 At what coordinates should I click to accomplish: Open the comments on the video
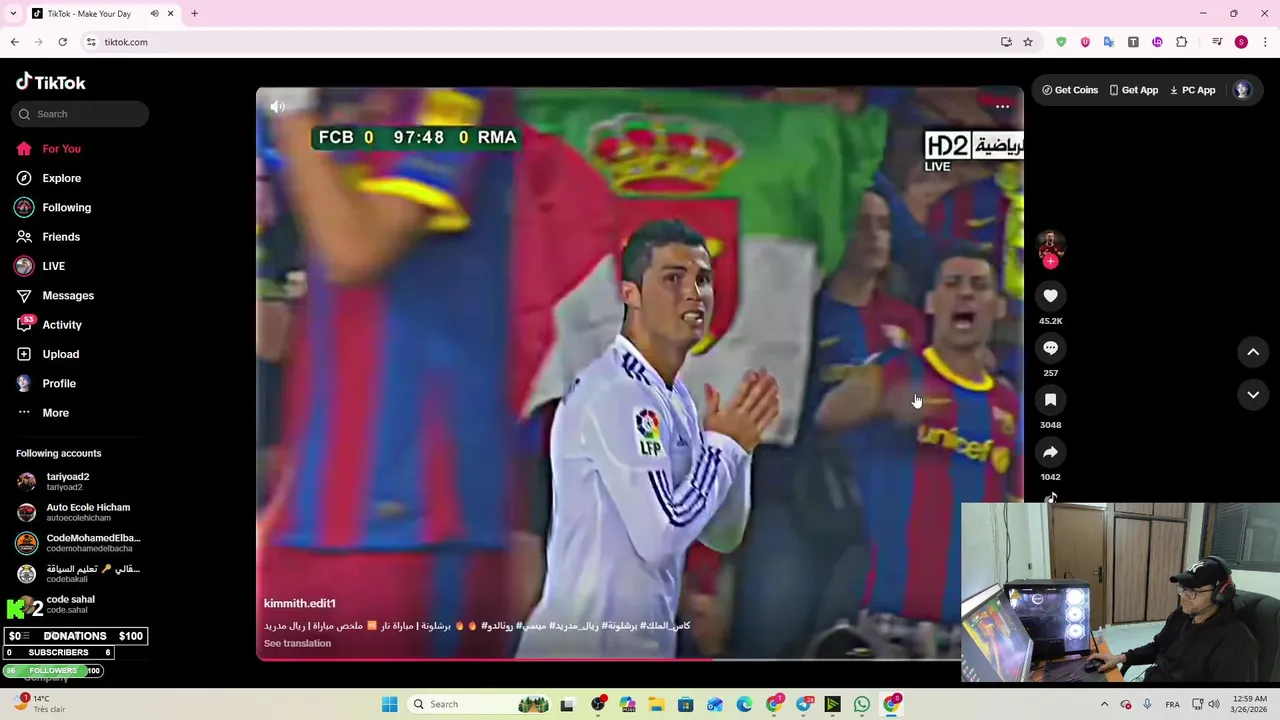(x=1050, y=348)
